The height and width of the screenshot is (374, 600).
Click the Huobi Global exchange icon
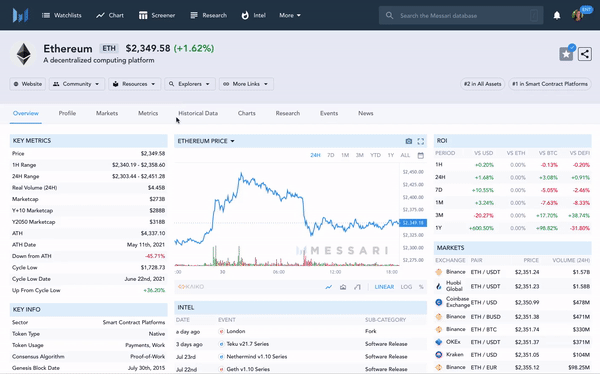point(439,286)
